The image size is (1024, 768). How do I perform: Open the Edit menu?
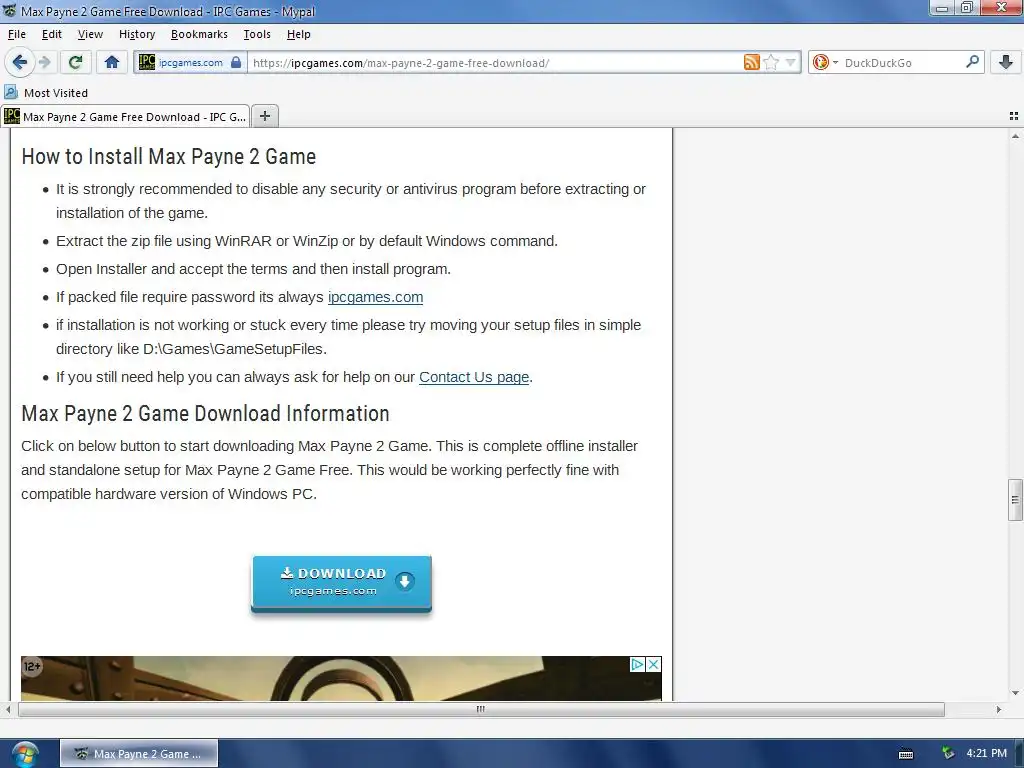pos(52,34)
